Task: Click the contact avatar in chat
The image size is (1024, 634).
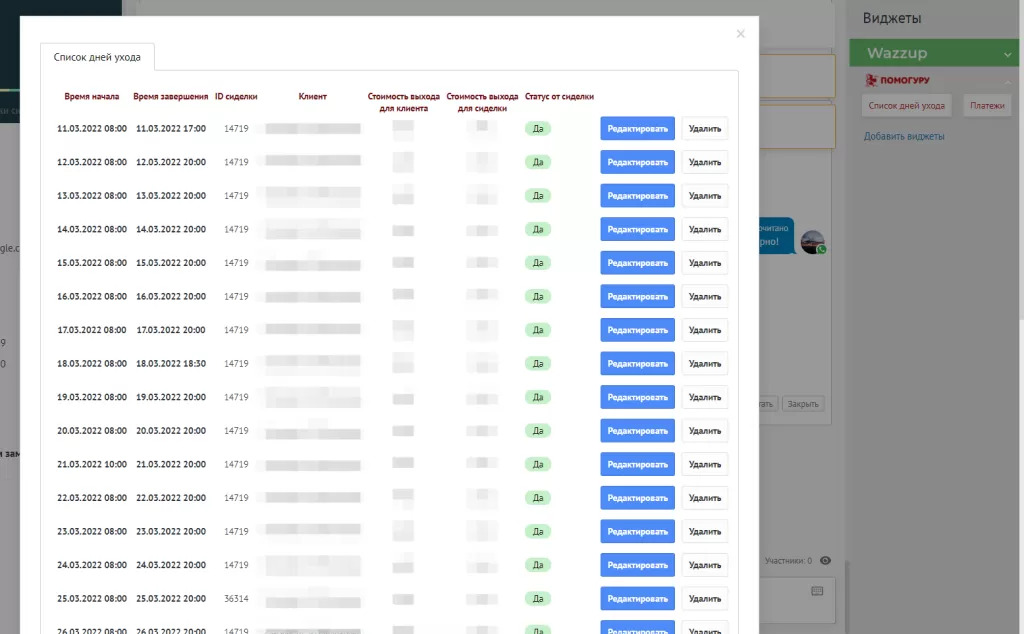Action: coord(813,242)
